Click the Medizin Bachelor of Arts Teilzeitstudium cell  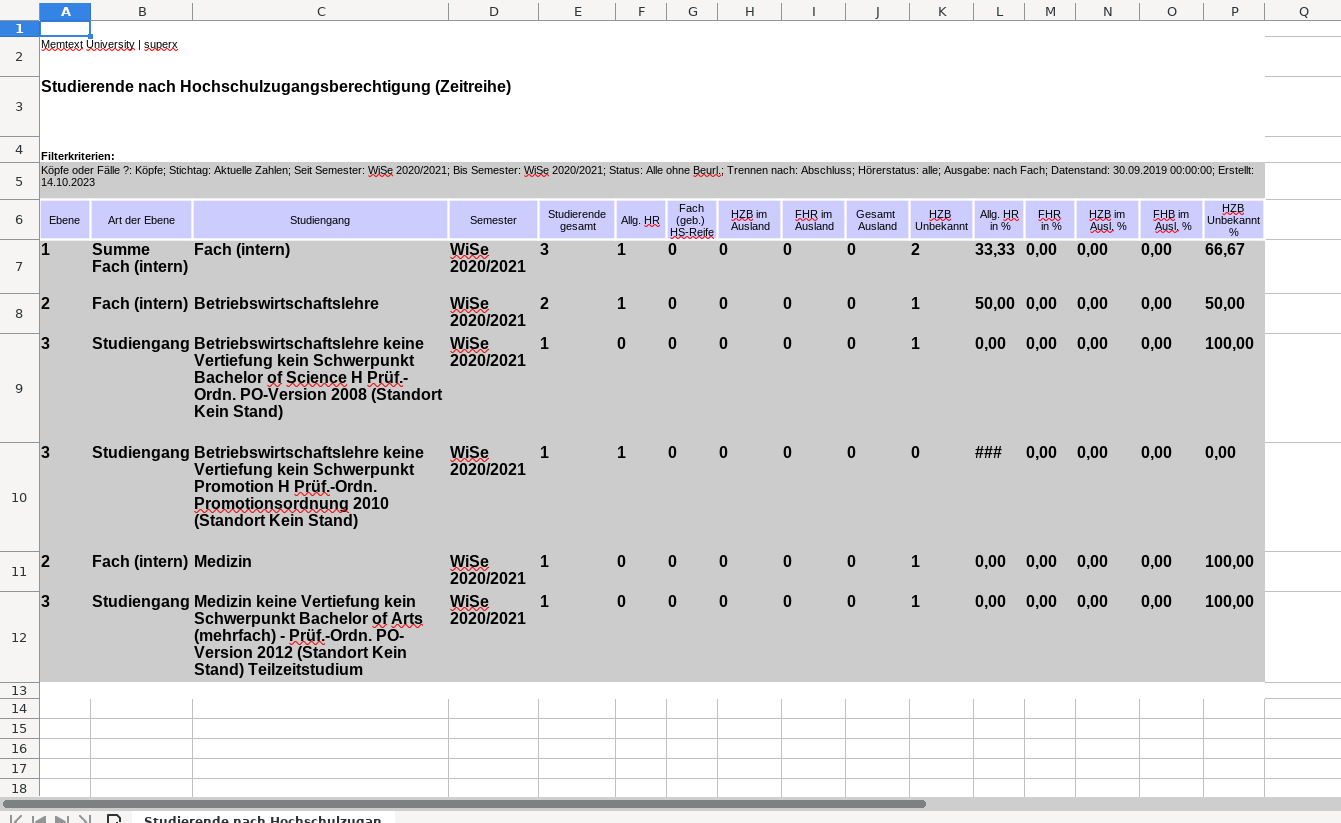point(320,636)
